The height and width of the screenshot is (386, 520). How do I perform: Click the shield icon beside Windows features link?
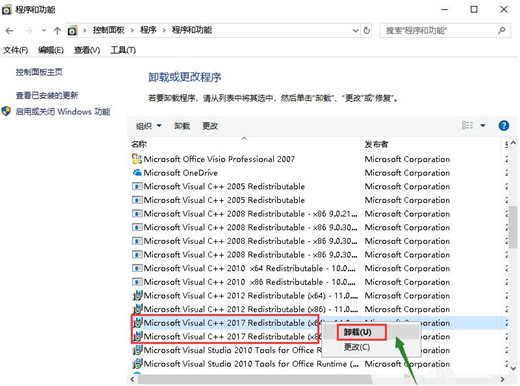(6, 111)
